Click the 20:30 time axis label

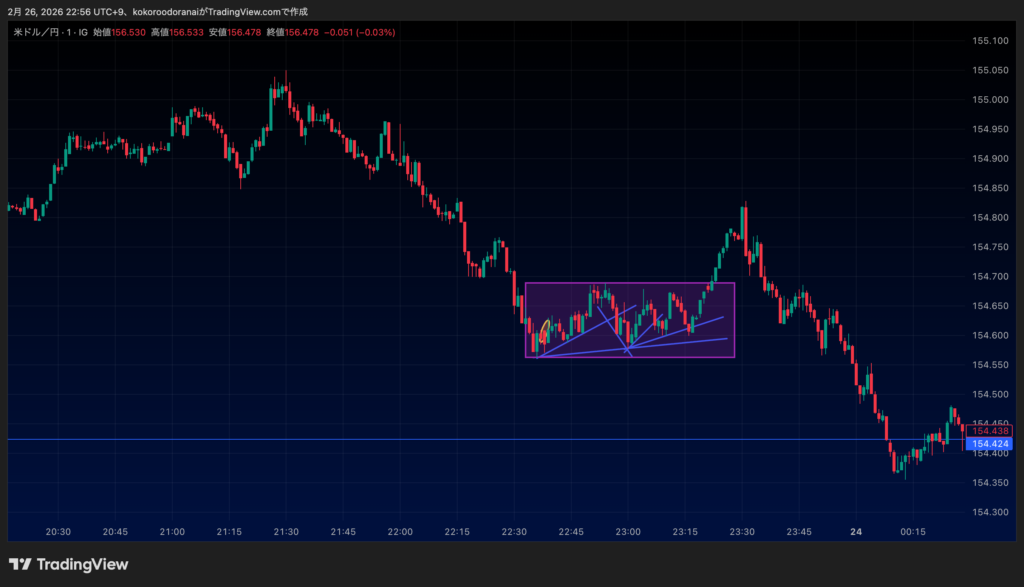click(59, 532)
